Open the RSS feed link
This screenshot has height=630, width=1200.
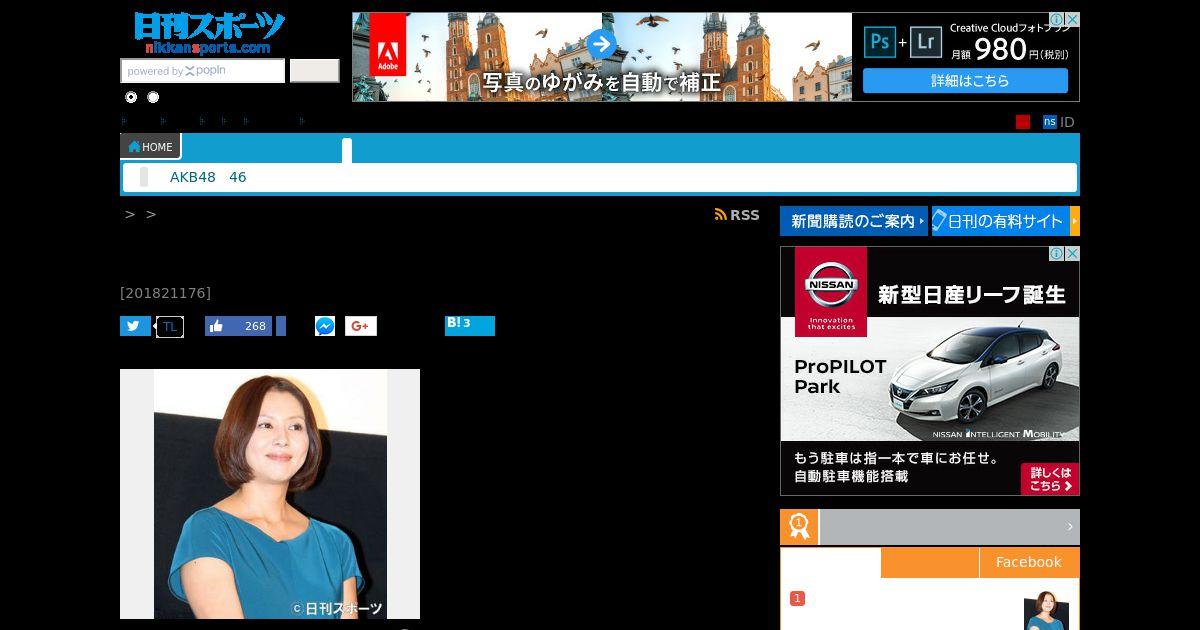[x=737, y=215]
